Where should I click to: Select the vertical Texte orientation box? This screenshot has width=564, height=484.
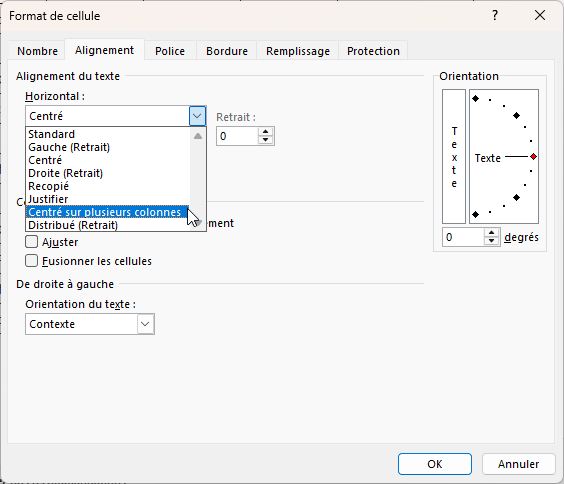(454, 156)
